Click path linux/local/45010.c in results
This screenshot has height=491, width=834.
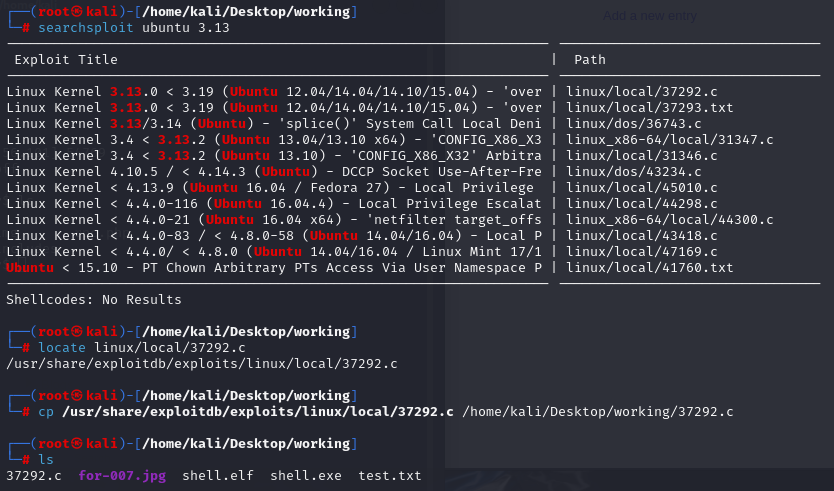click(641, 187)
